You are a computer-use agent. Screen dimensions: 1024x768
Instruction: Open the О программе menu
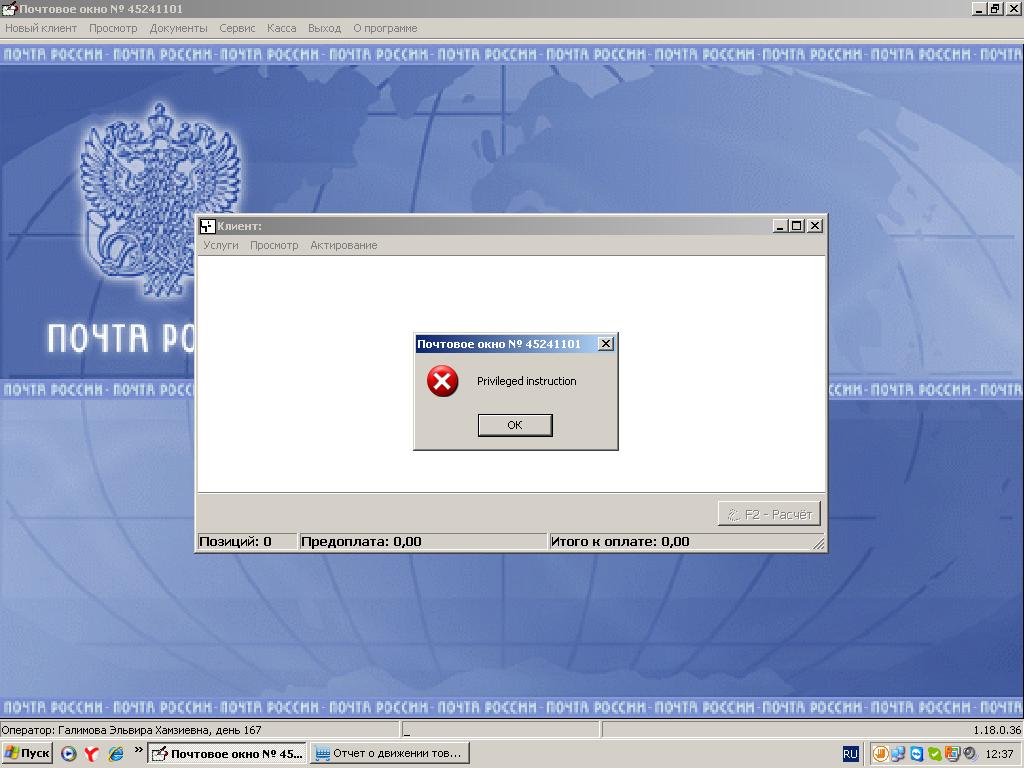click(385, 28)
